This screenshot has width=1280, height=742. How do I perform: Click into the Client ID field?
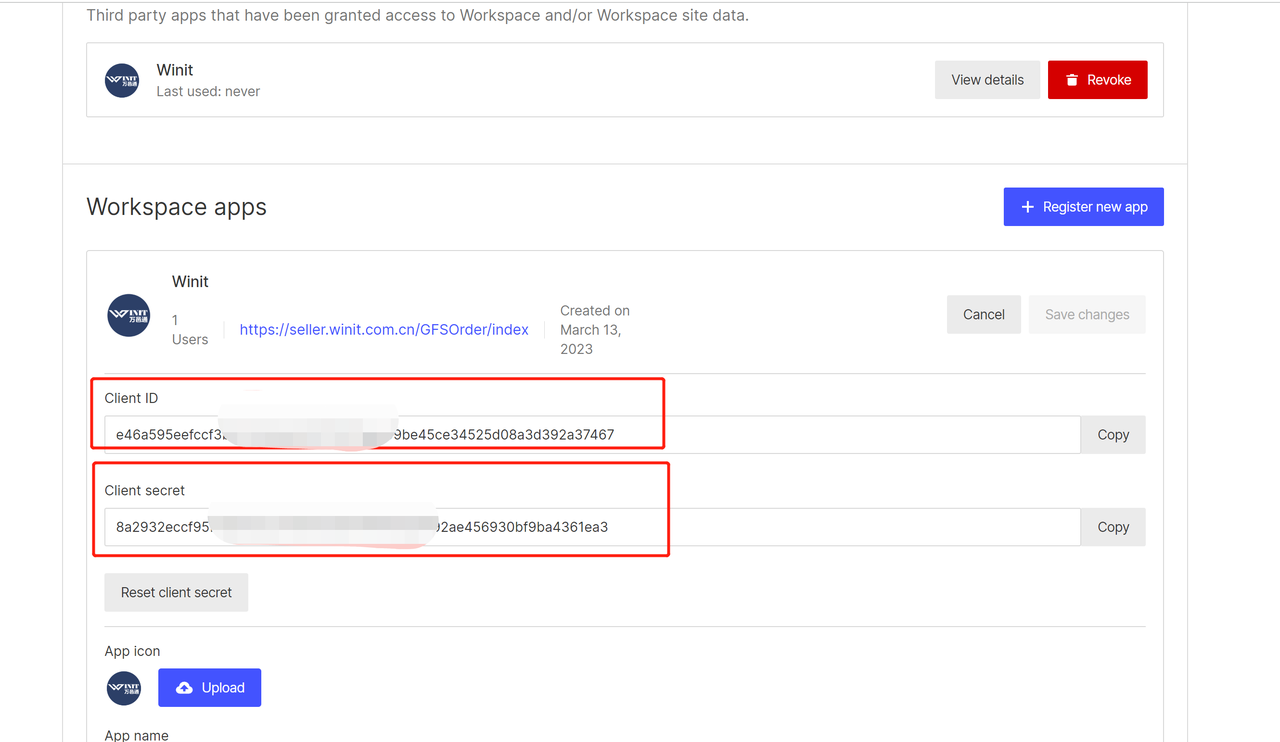click(x=592, y=435)
